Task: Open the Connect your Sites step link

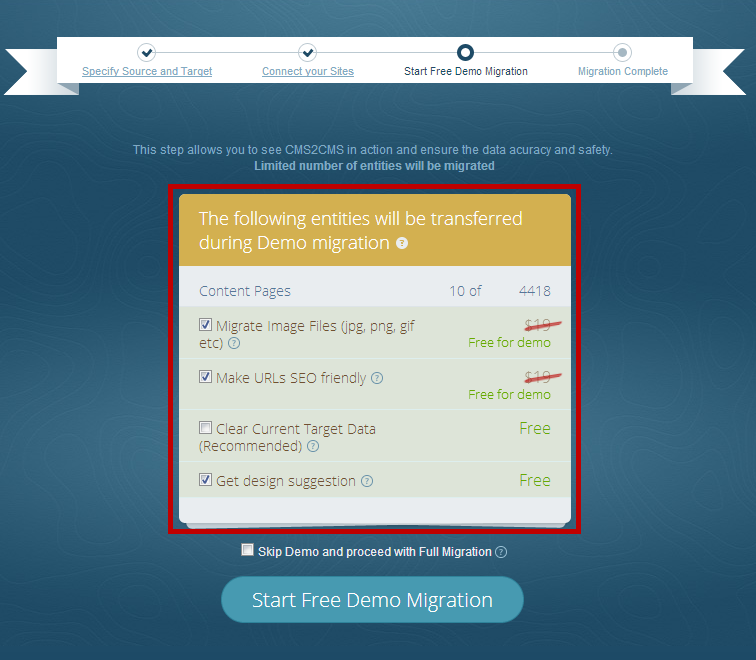Action: click(308, 71)
